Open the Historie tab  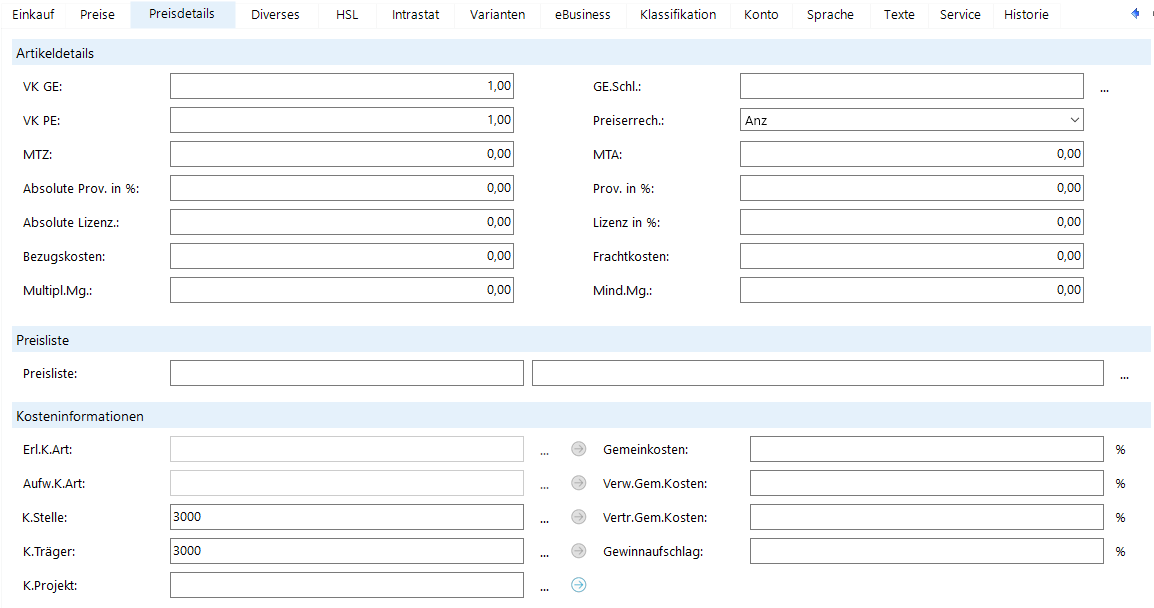(1026, 15)
